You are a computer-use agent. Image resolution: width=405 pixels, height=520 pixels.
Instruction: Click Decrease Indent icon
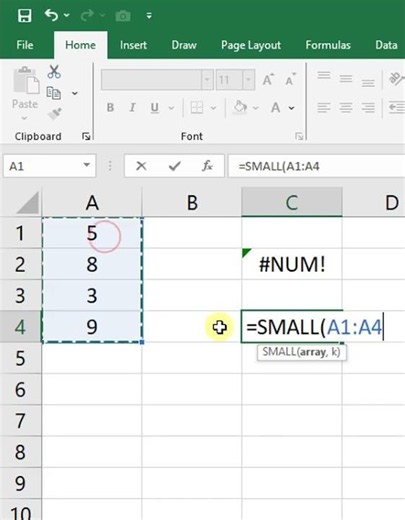point(397,108)
